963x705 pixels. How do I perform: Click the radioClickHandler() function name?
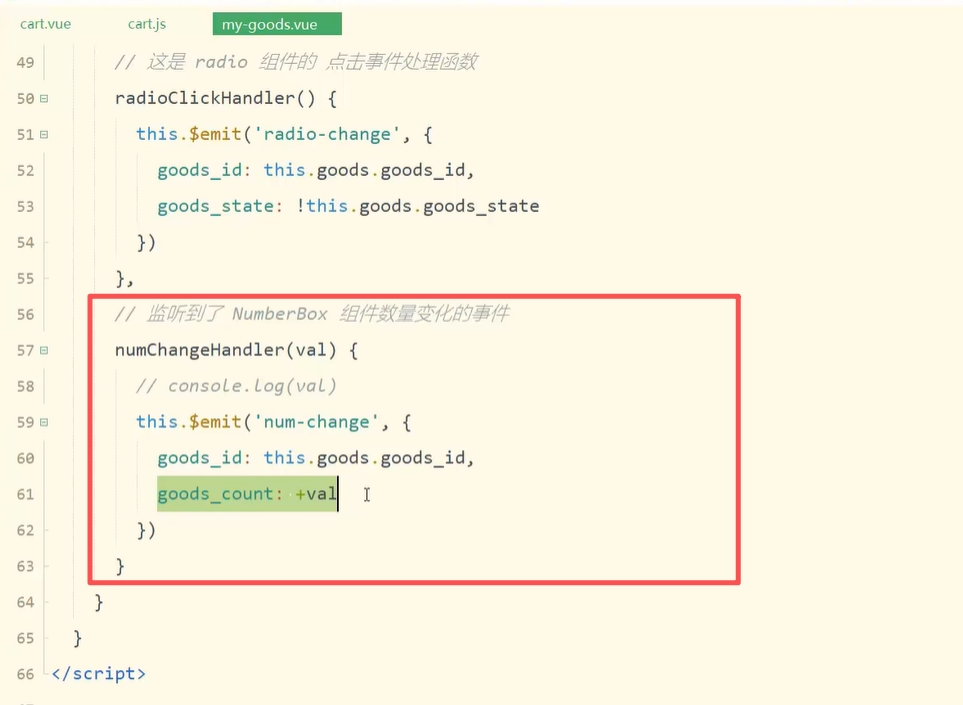pyautogui.click(x=215, y=98)
